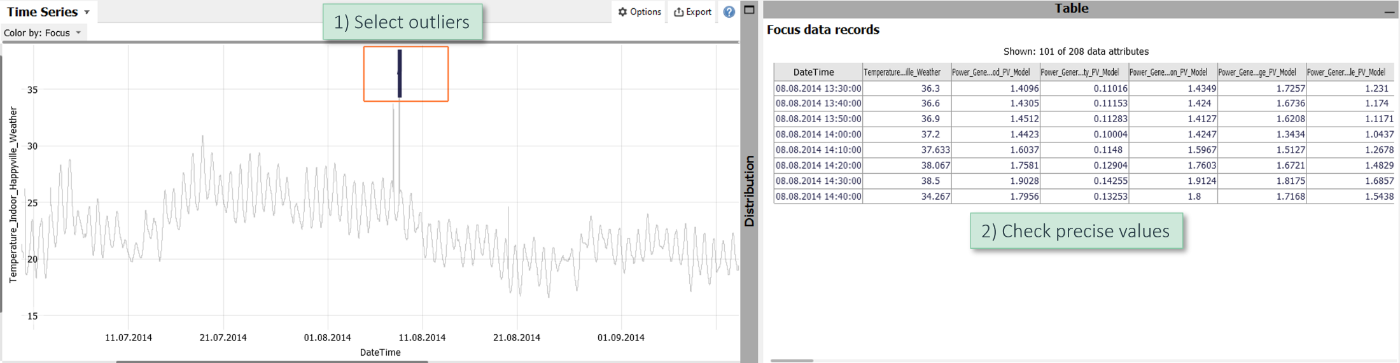Click the DateTime axis label
Viewport: 1400px width, 363px height.
(380, 353)
